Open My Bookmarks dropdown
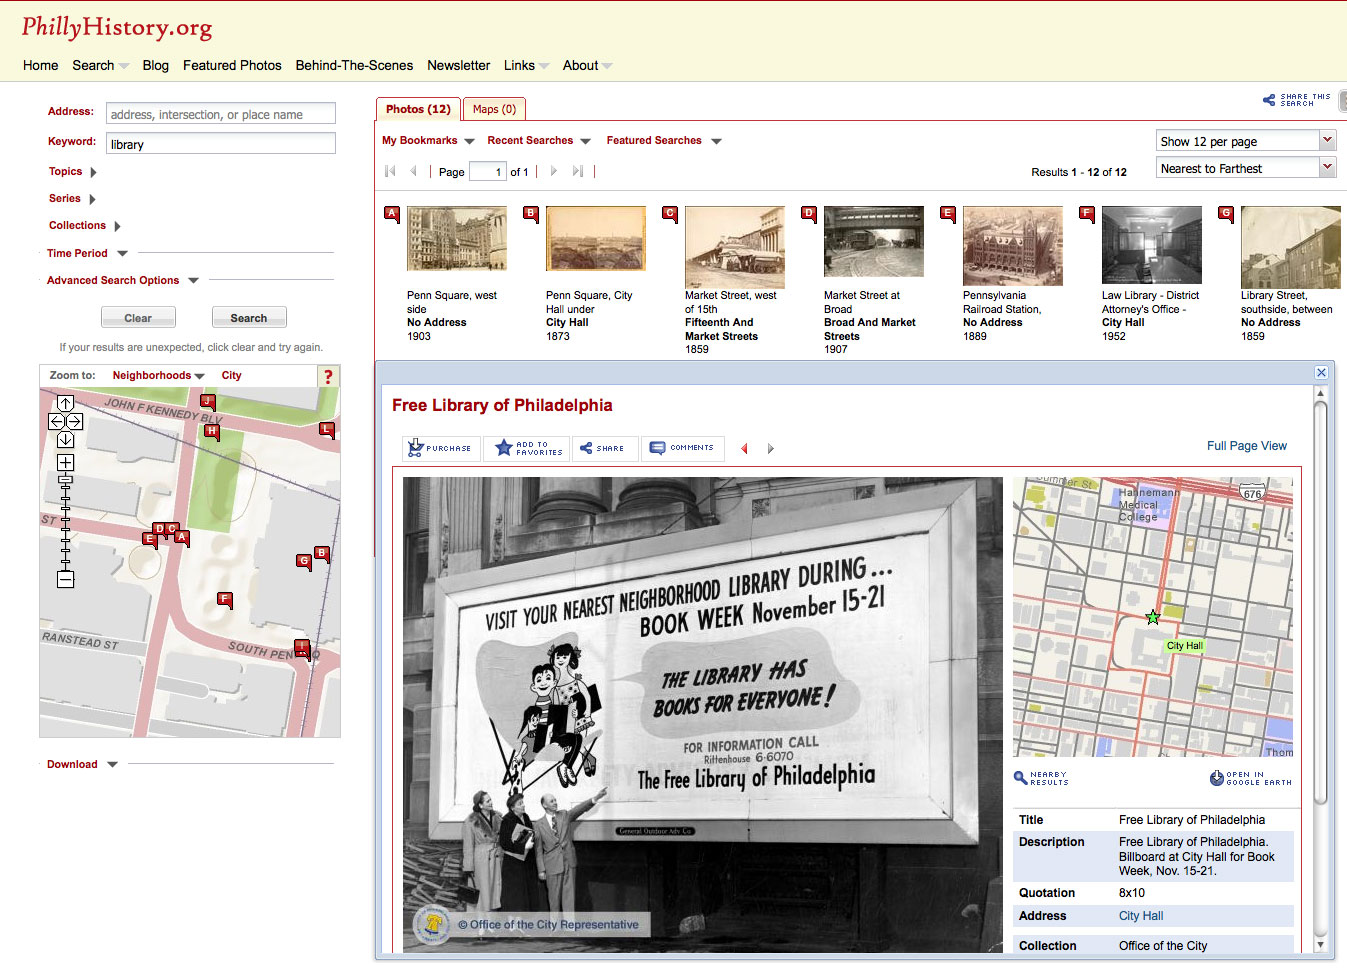1347x973 pixels. pos(428,141)
